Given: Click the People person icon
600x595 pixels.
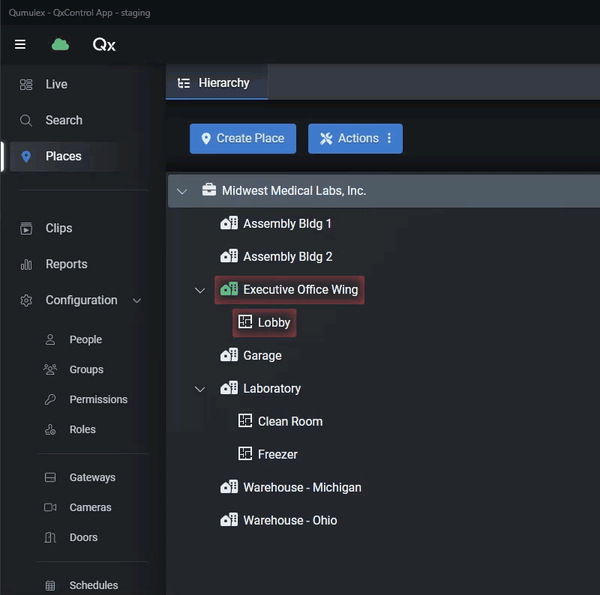Looking at the screenshot, I should 50,339.
